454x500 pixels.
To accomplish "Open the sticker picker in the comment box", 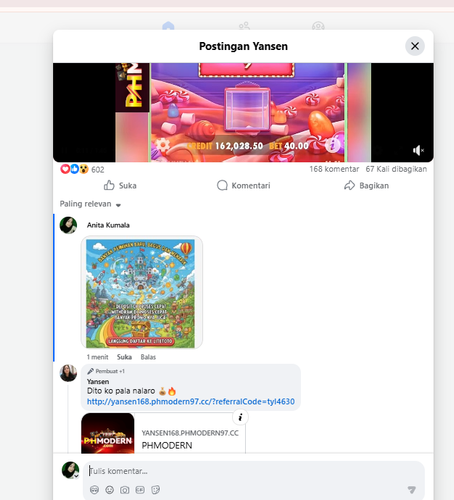I will [x=155, y=490].
